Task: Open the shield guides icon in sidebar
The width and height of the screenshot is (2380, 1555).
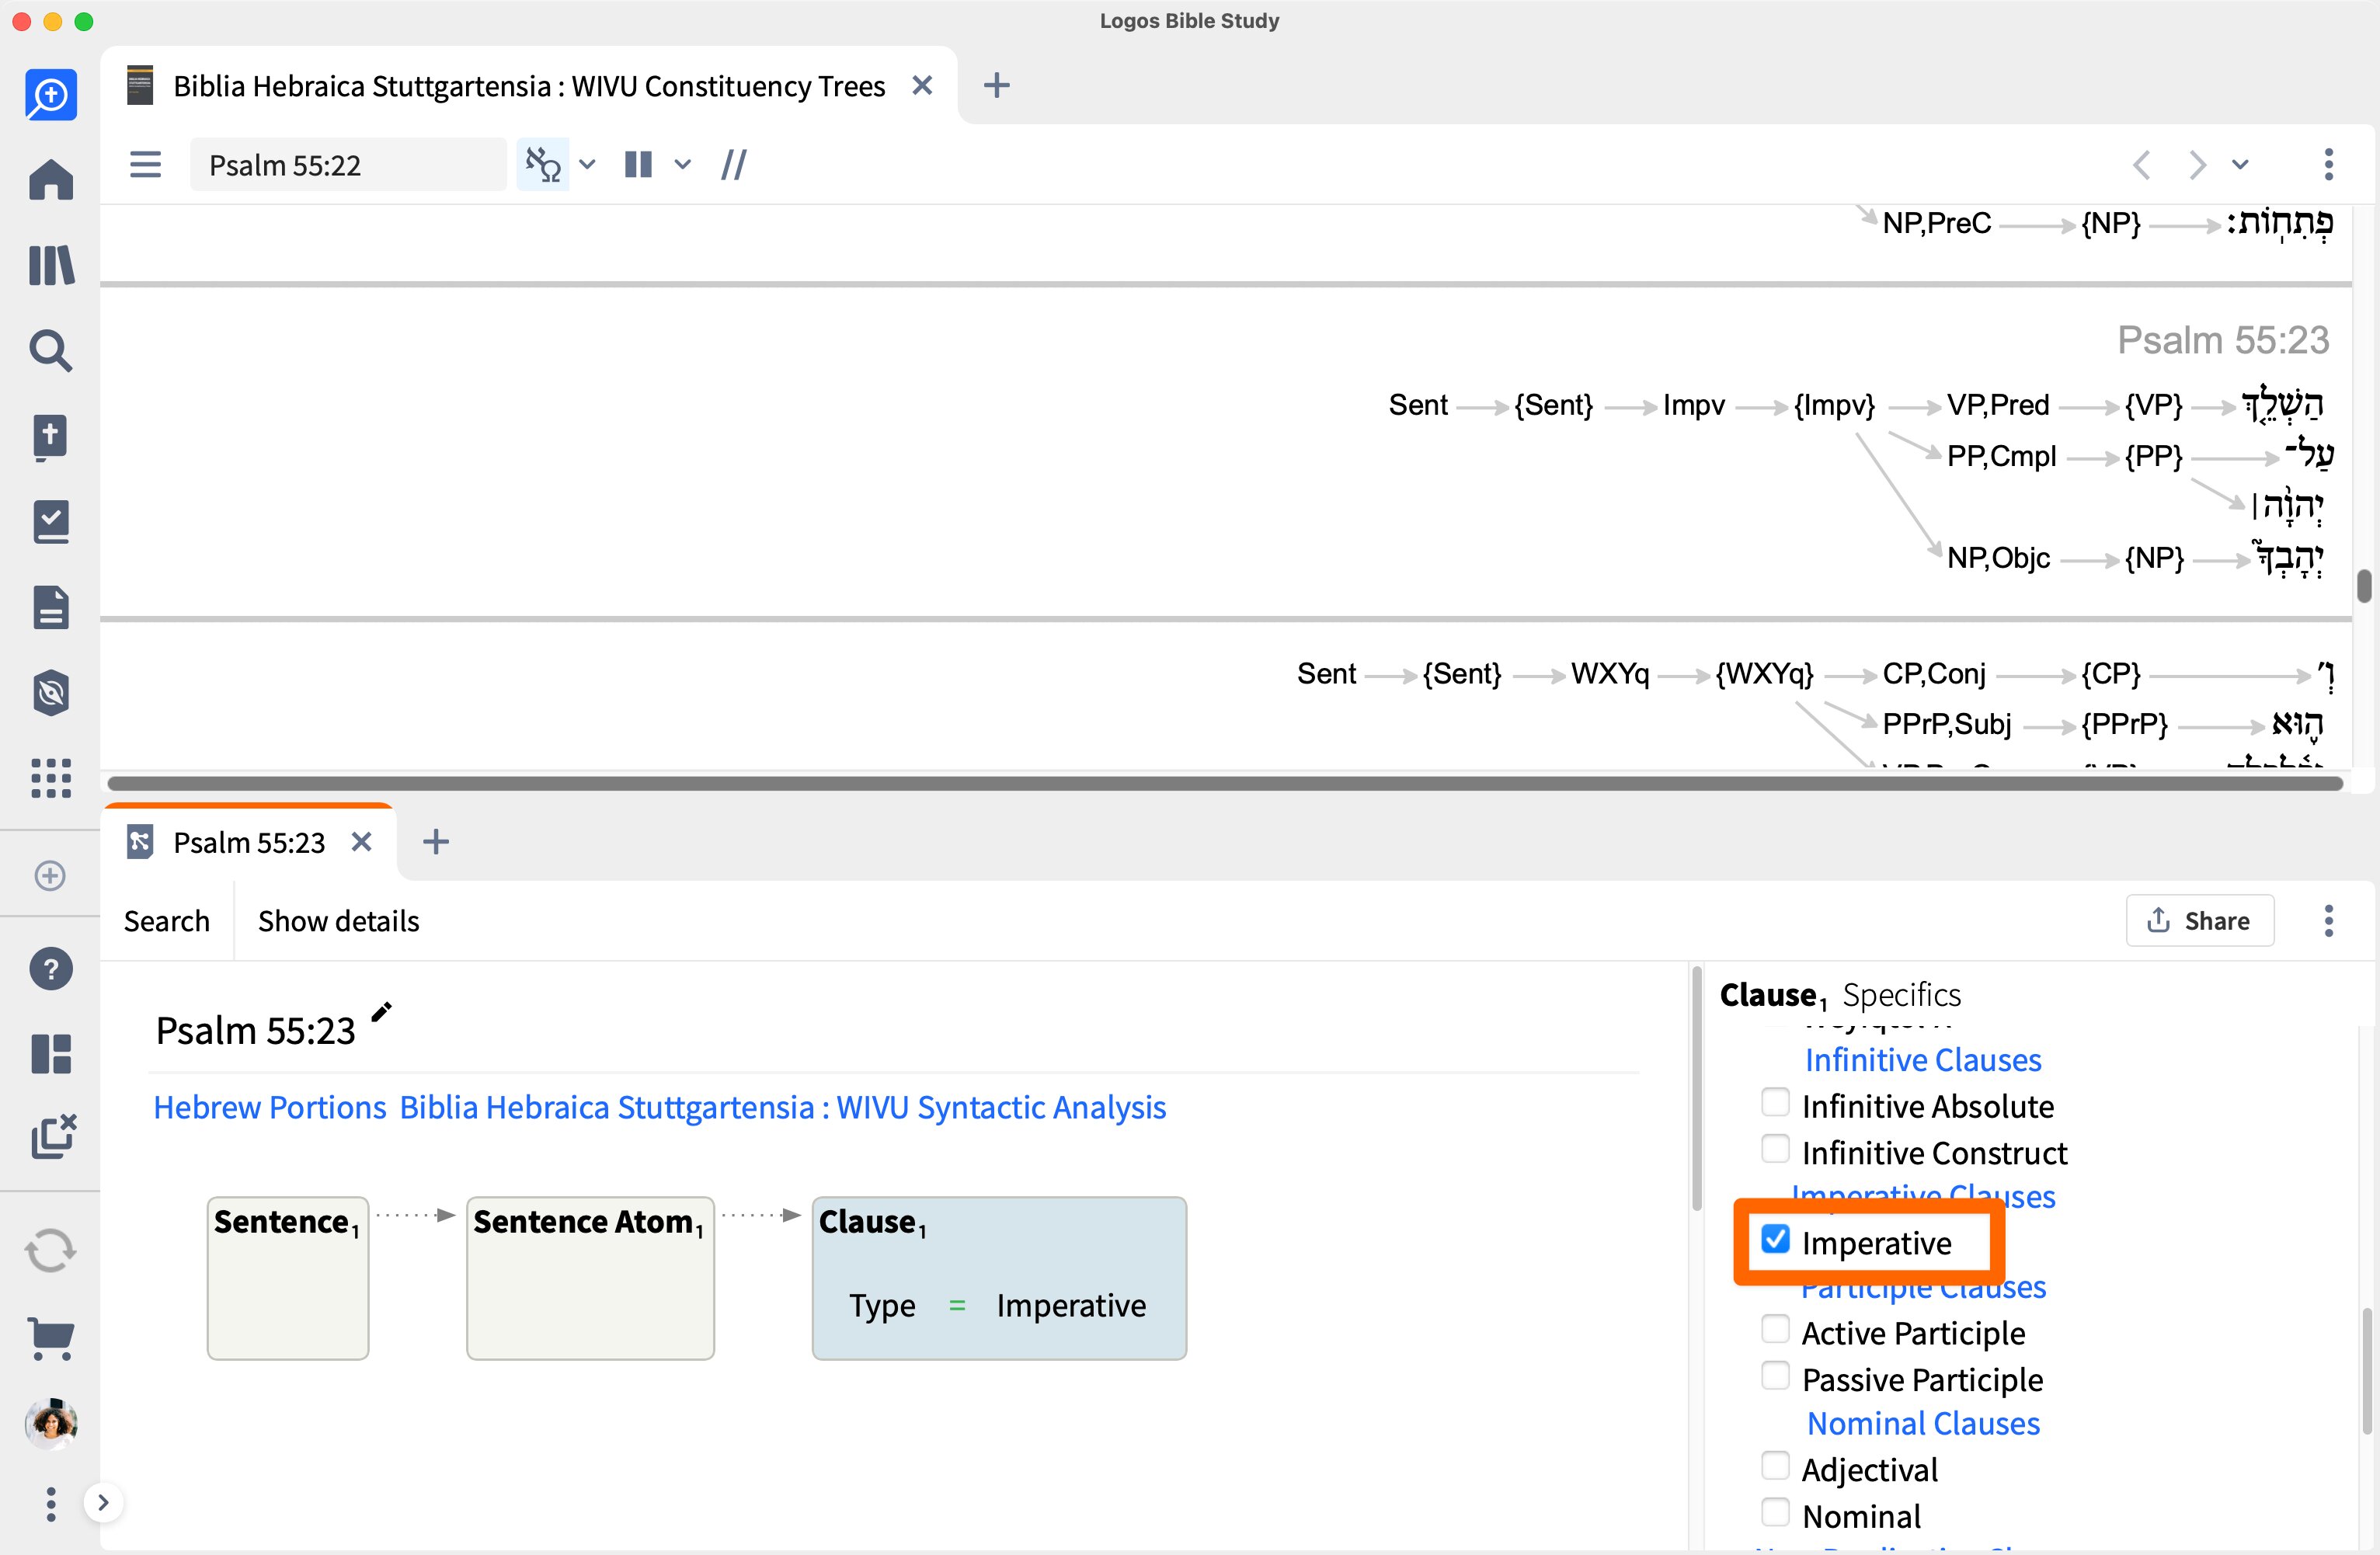Action: coord(51,693)
